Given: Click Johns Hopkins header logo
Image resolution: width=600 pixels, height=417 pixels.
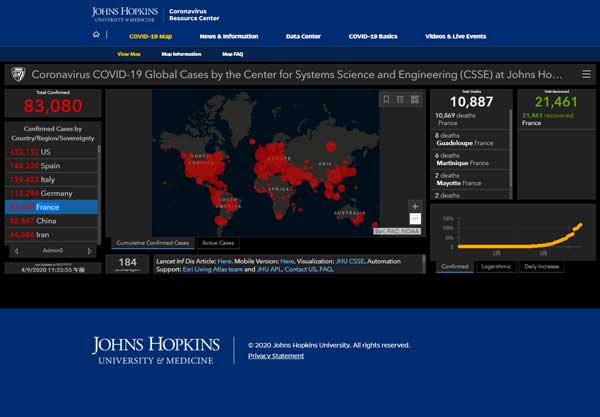Looking at the screenshot, I should click(x=125, y=14).
